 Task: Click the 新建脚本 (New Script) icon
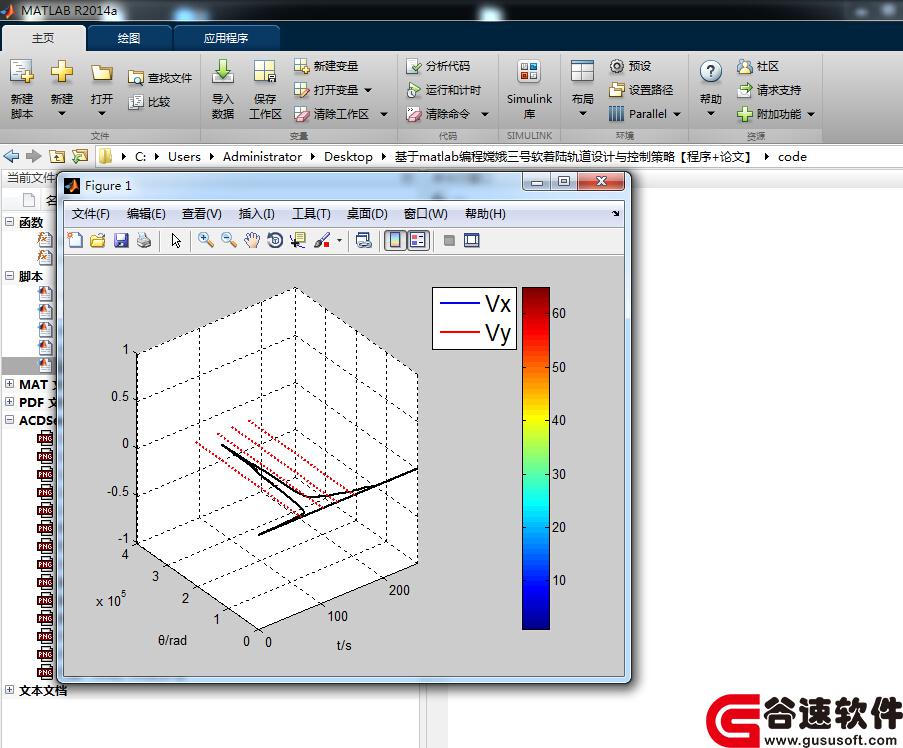pos(22,72)
